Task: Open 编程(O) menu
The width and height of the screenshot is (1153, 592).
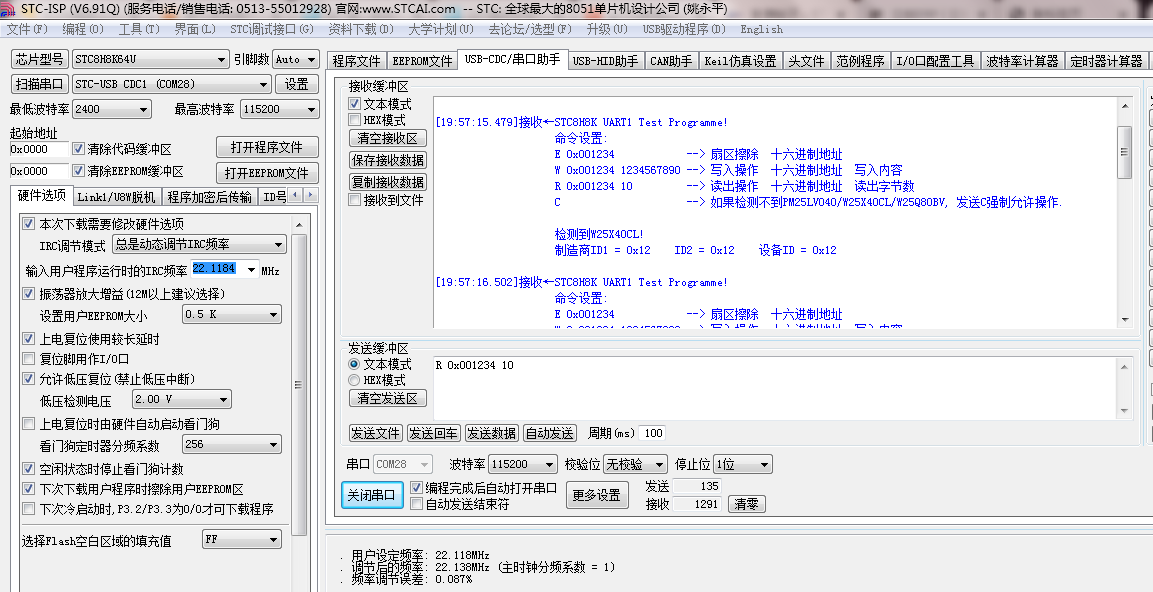Action: click(x=83, y=29)
